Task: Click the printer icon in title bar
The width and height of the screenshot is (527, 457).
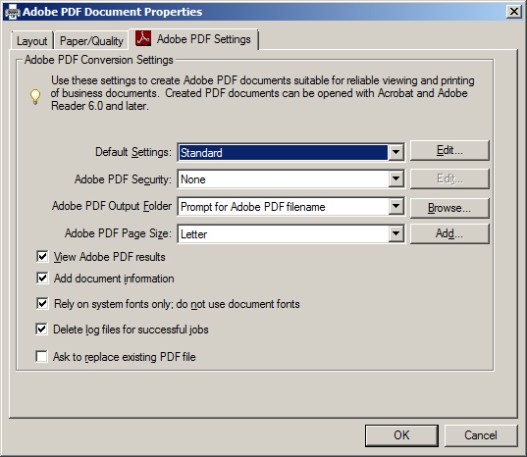Action: point(12,12)
